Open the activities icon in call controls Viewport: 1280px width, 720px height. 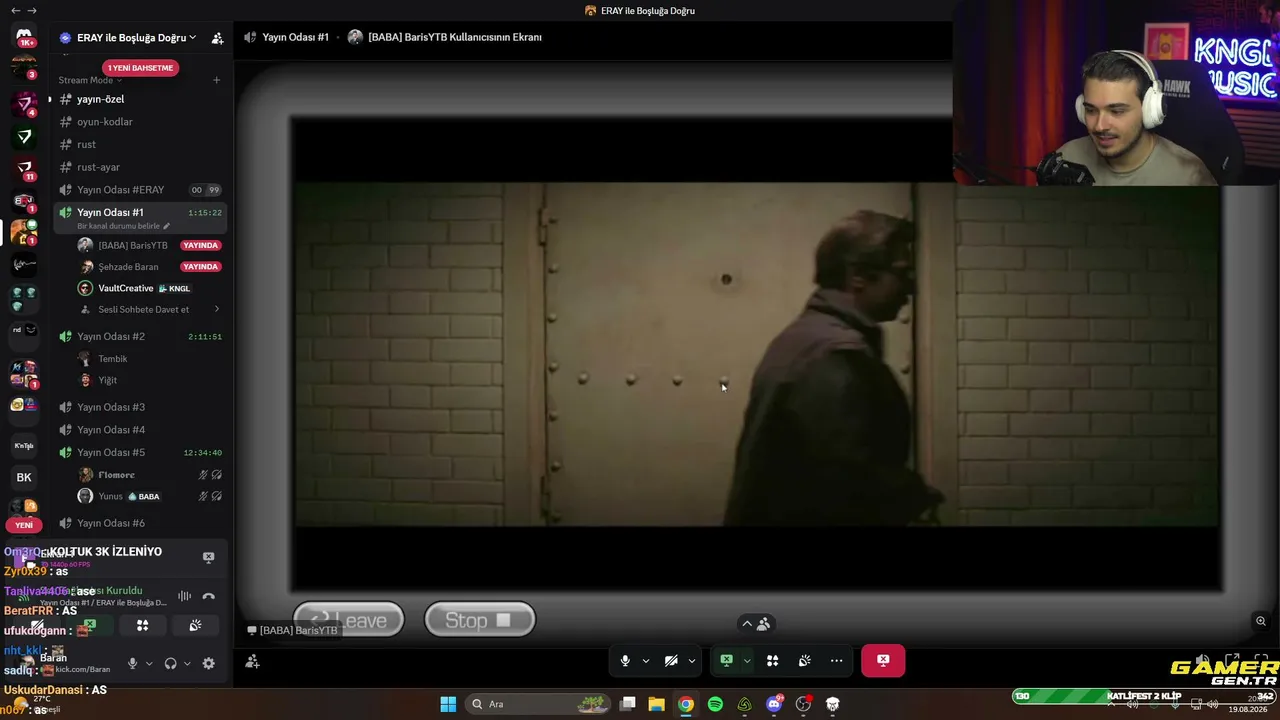pyautogui.click(x=772, y=660)
